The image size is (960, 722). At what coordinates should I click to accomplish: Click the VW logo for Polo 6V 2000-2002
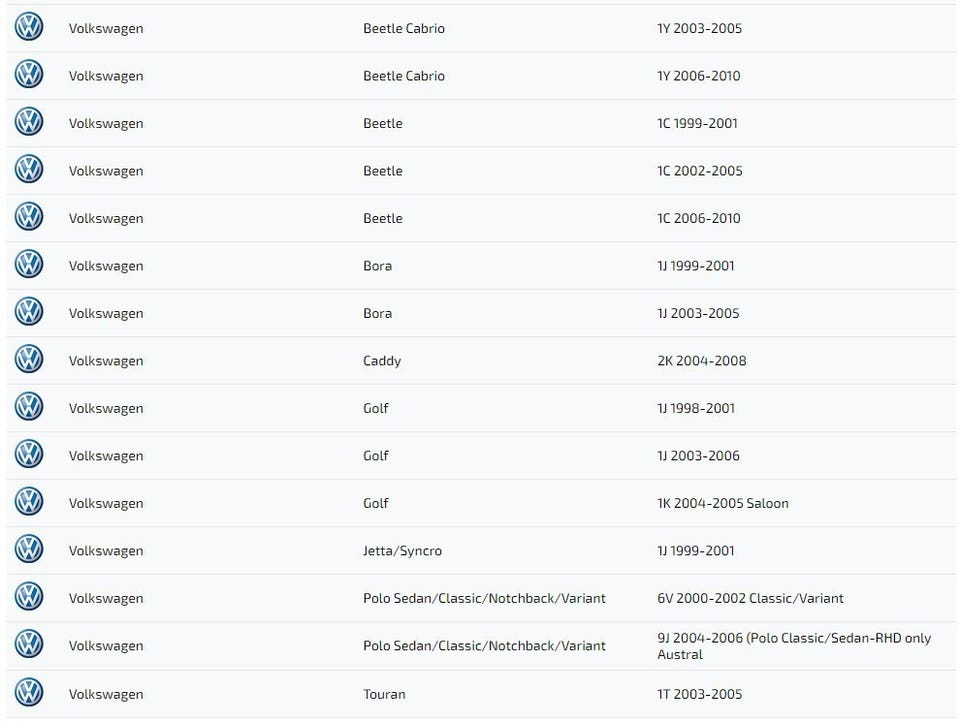pyautogui.click(x=29, y=597)
